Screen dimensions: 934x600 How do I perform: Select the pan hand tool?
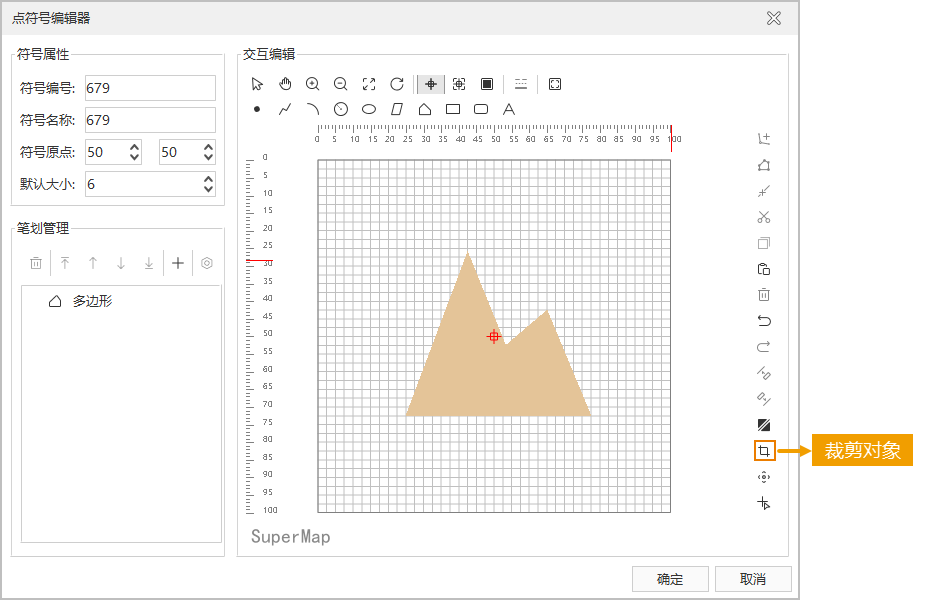[x=285, y=84]
